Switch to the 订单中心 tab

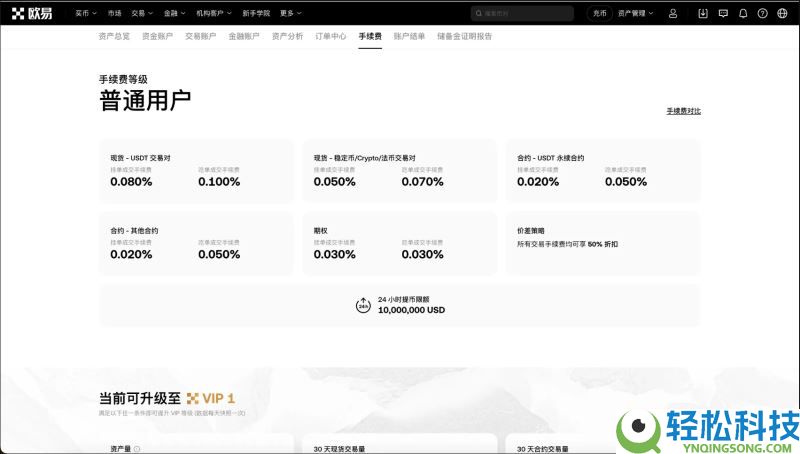coord(330,36)
